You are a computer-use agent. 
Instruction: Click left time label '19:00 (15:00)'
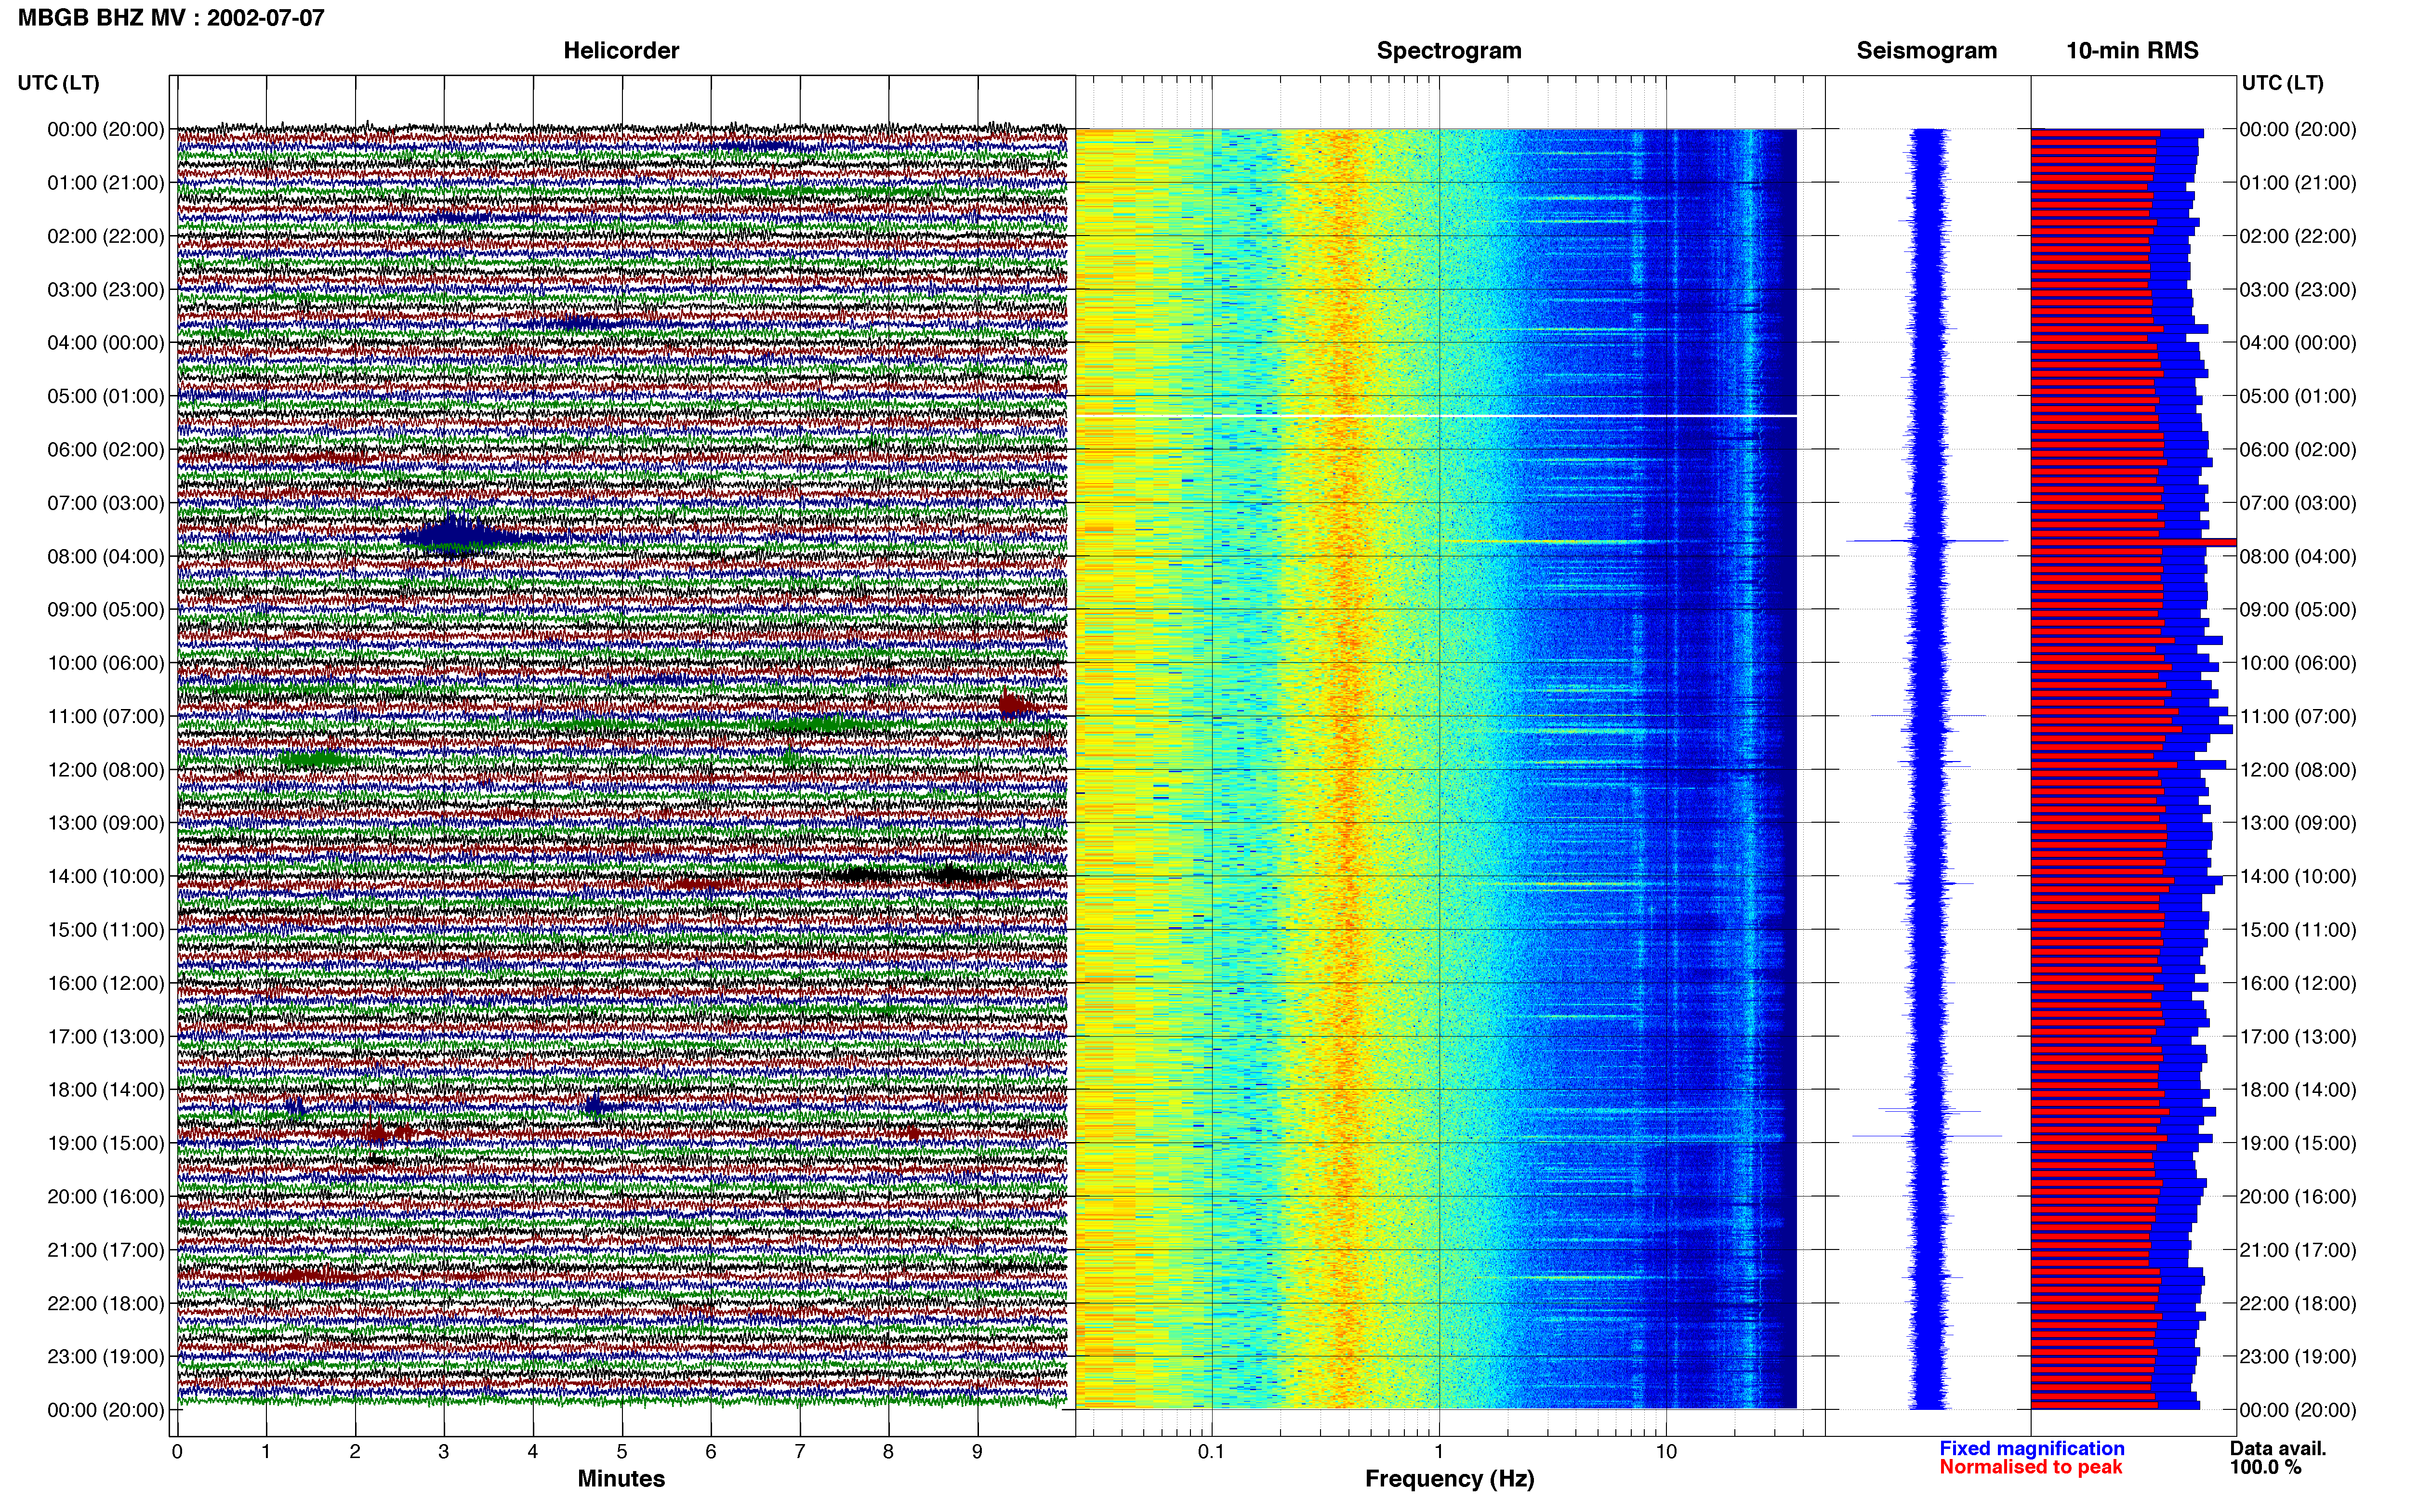(x=106, y=1143)
